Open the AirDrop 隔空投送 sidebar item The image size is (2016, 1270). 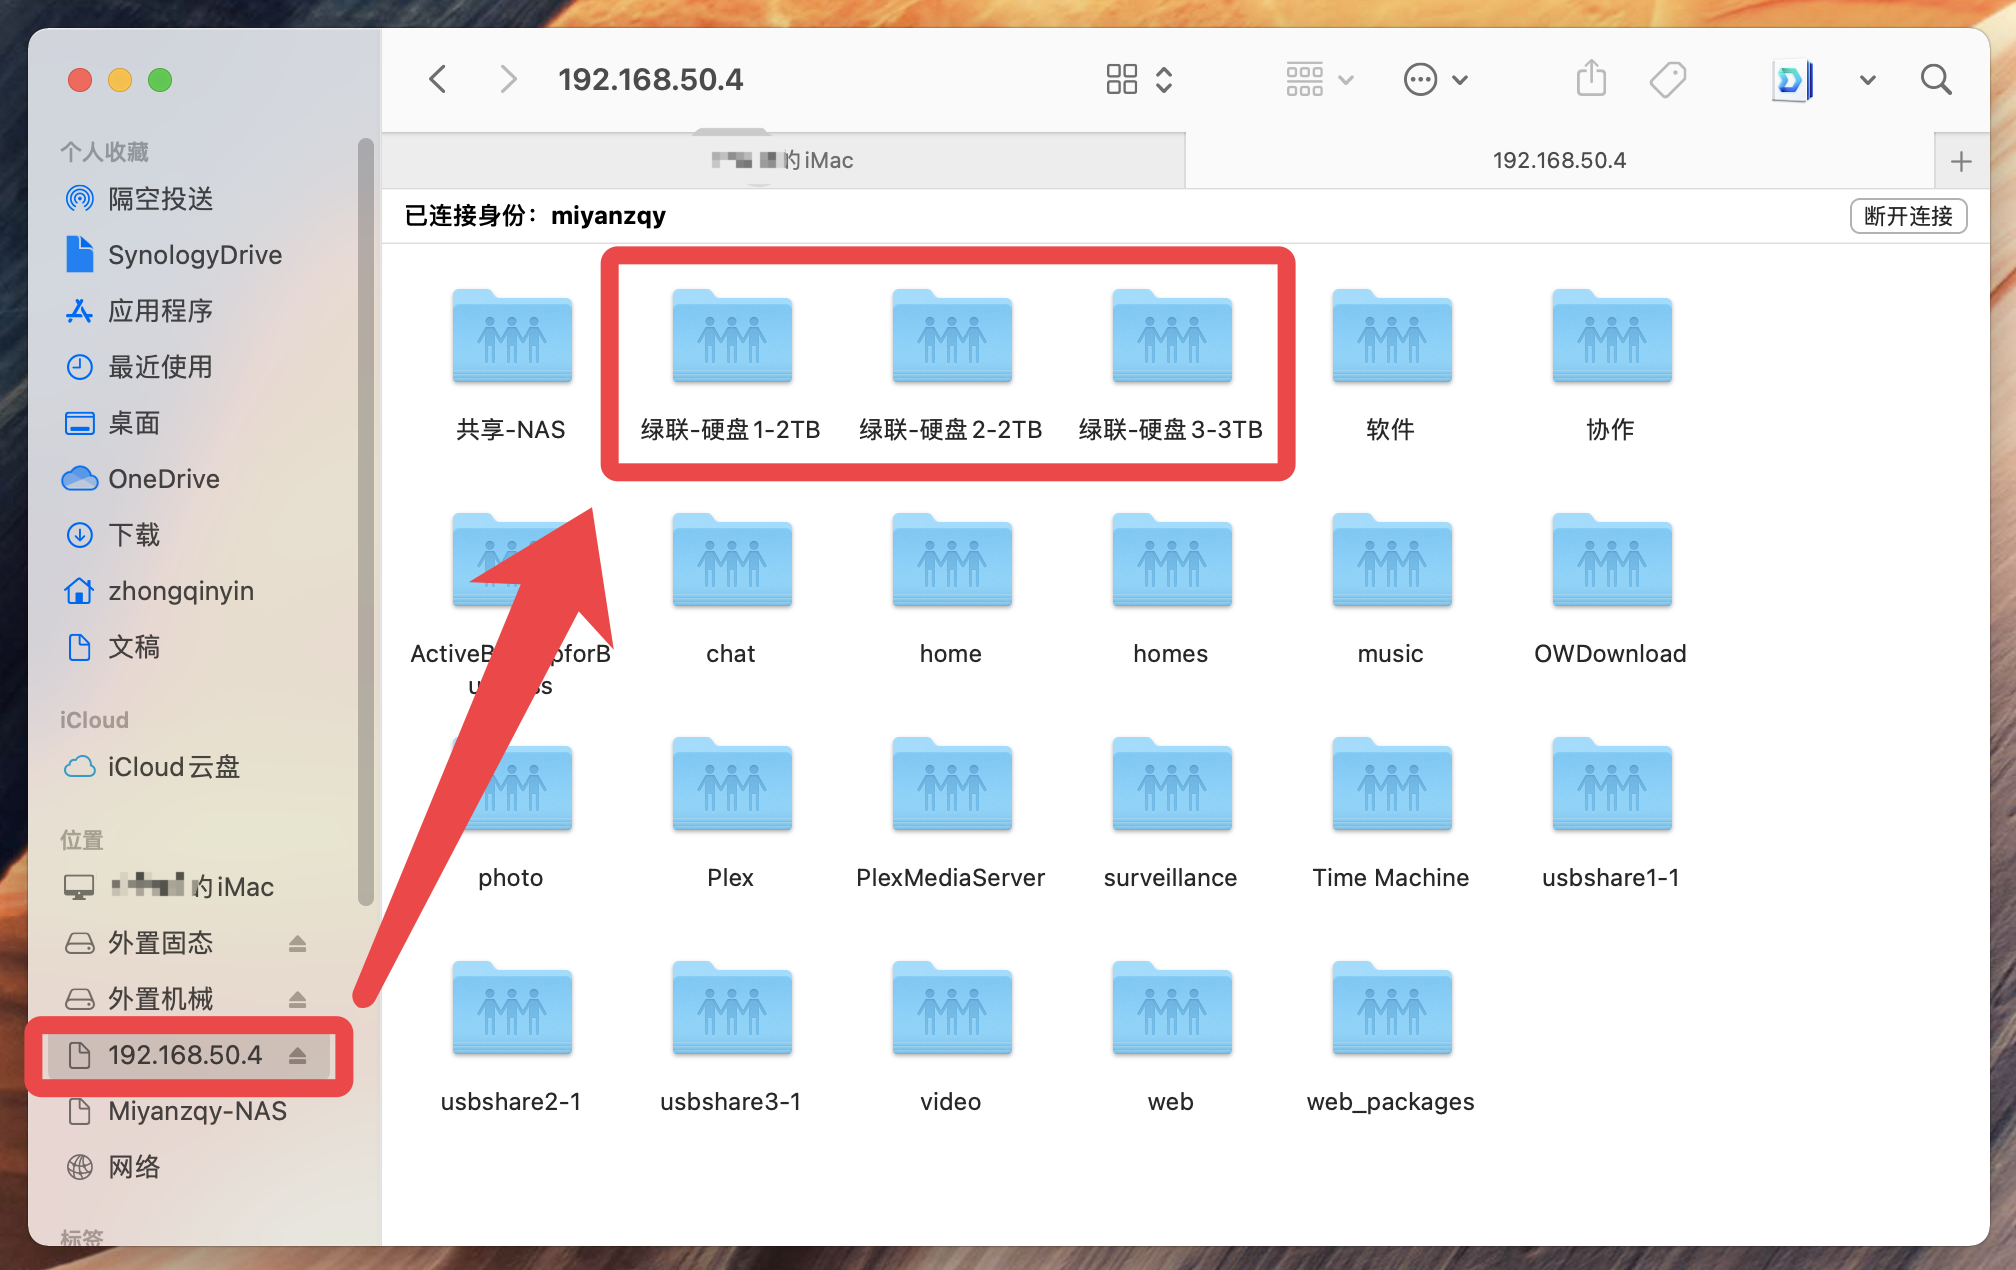point(160,199)
